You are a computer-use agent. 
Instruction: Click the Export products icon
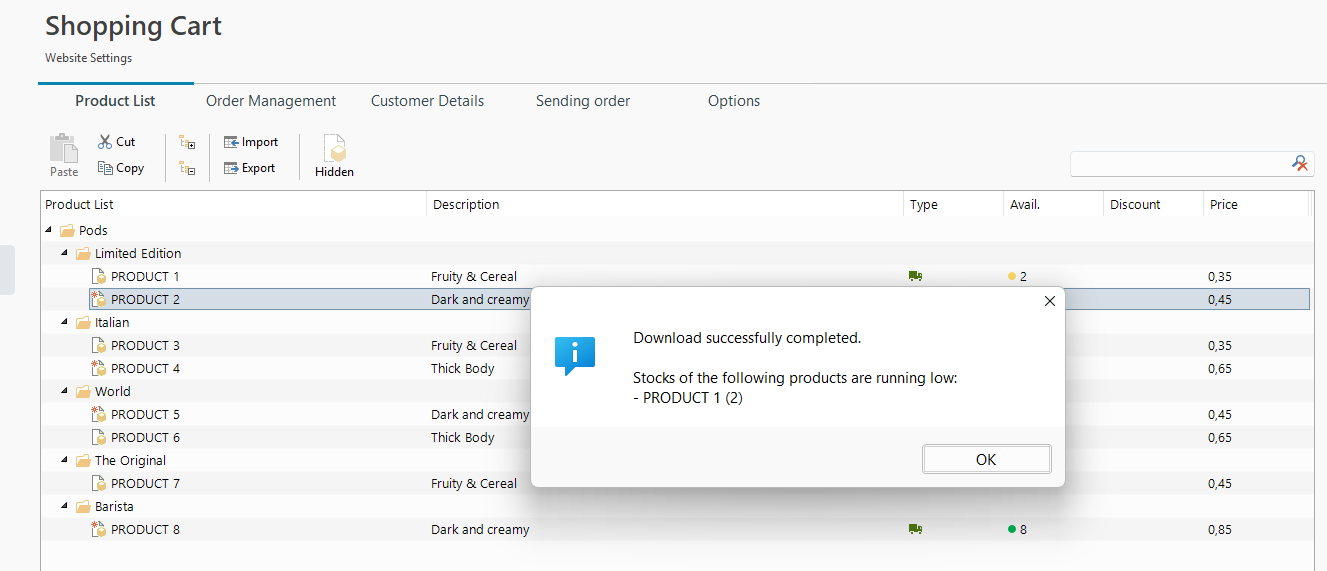tap(231, 168)
